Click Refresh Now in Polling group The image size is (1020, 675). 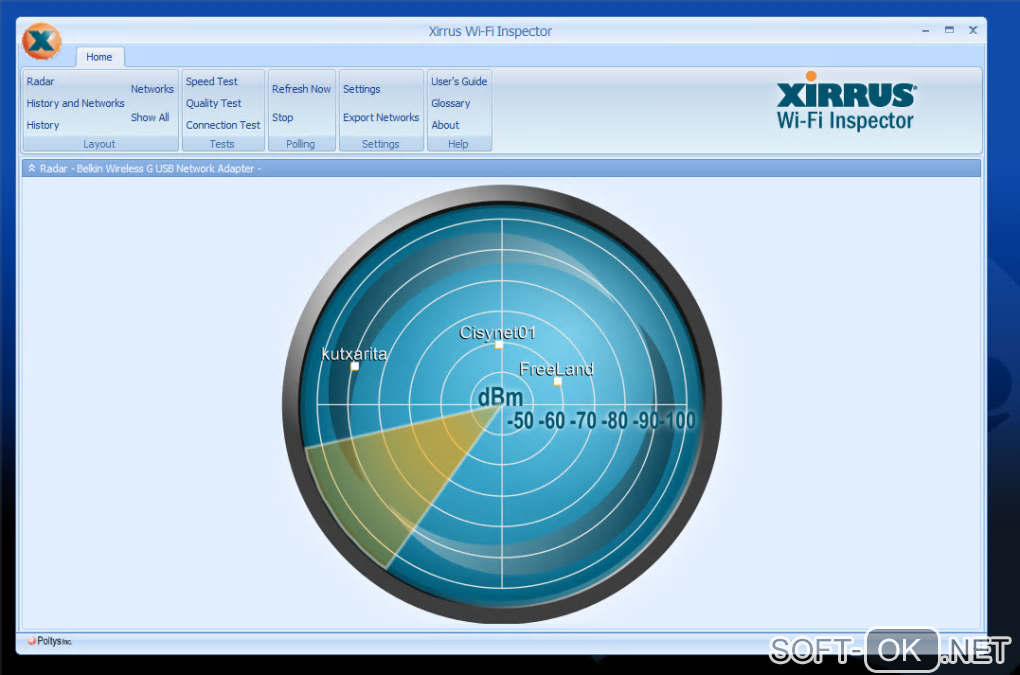click(301, 89)
